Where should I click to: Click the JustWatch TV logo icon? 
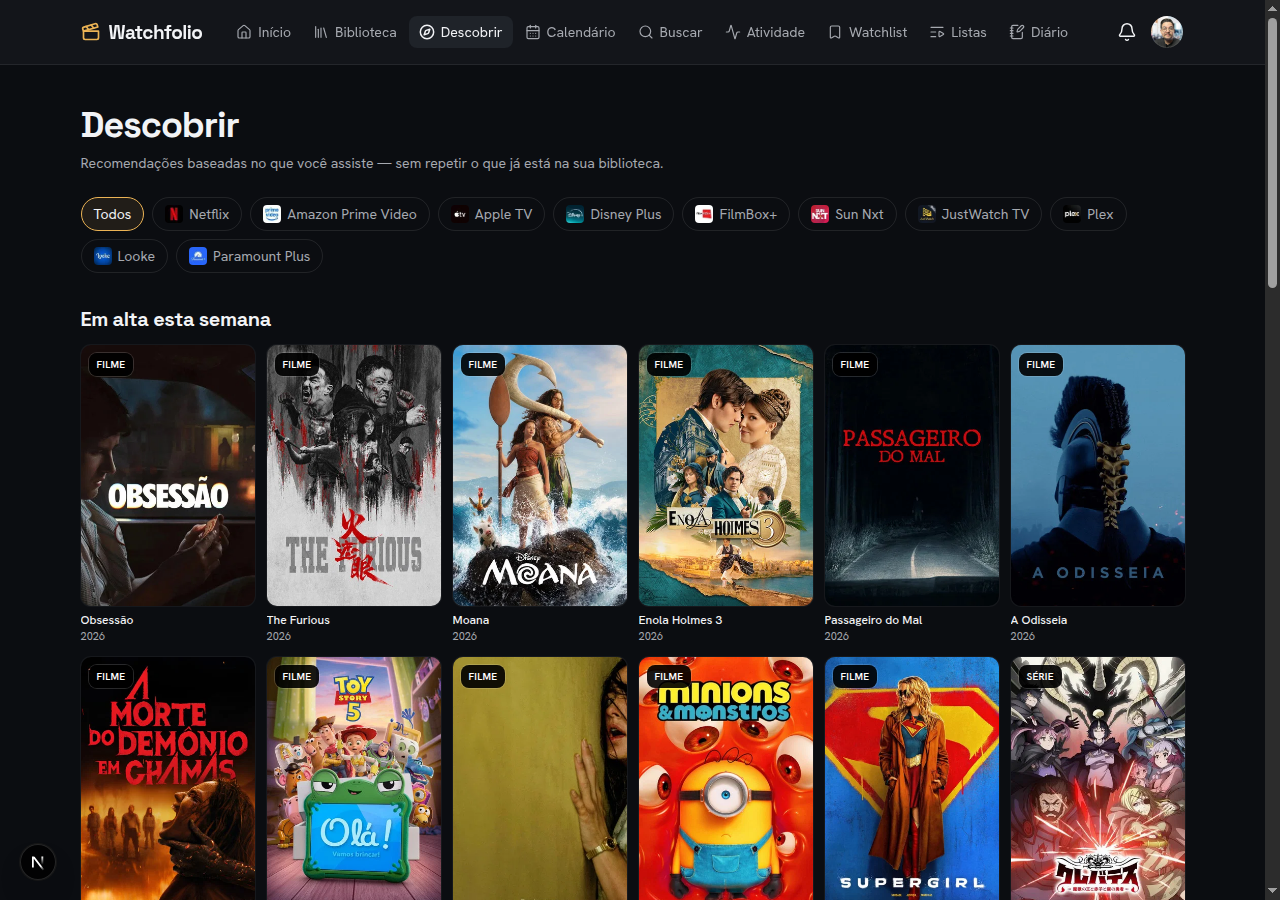pyautogui.click(x=927, y=214)
